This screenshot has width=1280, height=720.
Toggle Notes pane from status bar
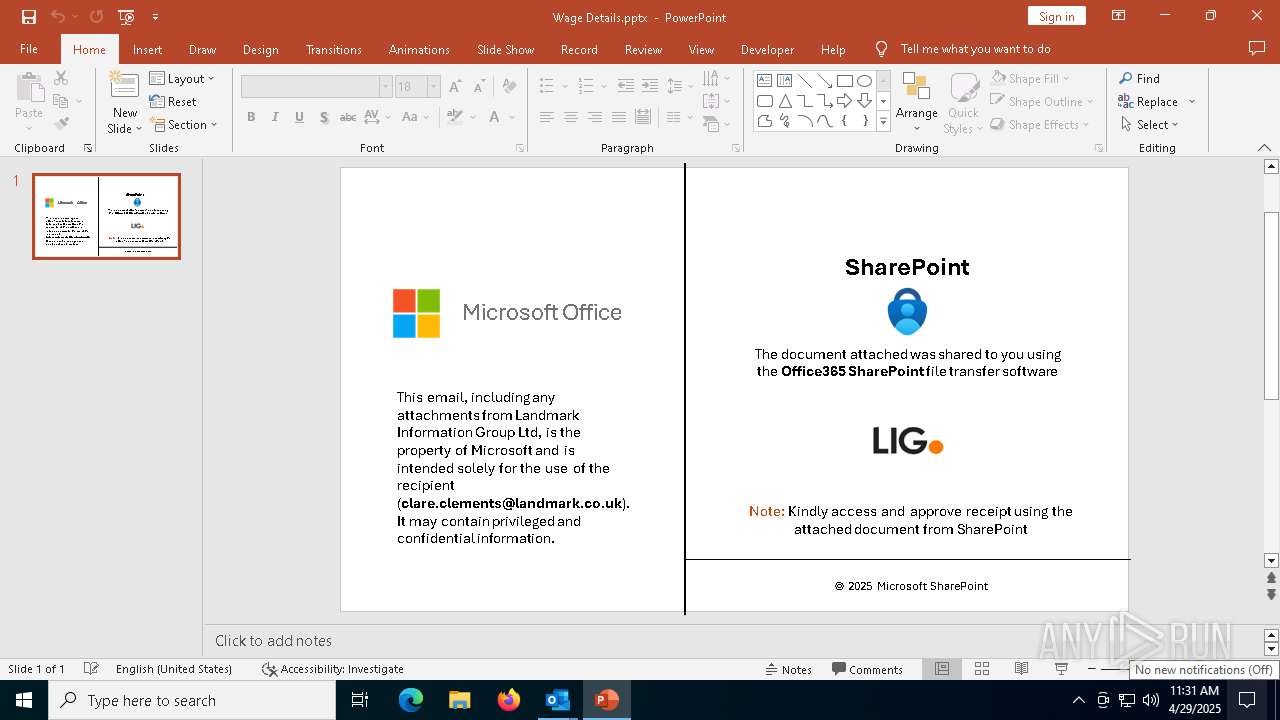[788, 669]
